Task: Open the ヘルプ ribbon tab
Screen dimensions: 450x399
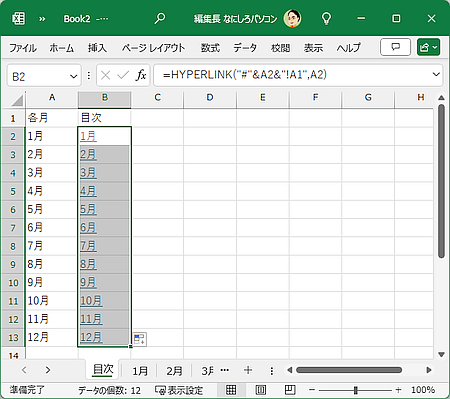Action: (x=348, y=48)
